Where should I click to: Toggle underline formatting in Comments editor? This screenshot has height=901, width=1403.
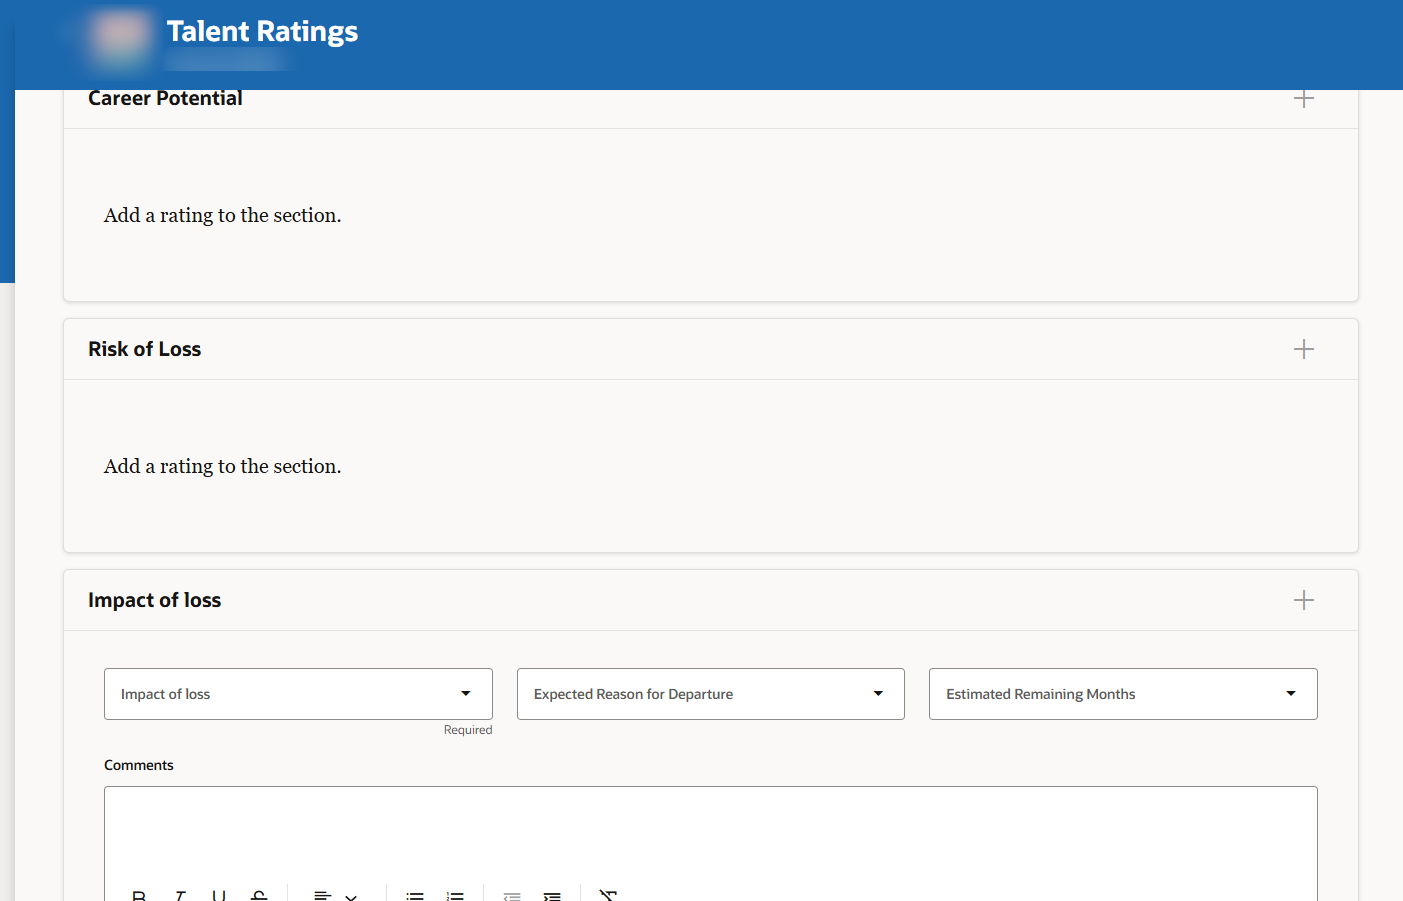[x=219, y=896]
